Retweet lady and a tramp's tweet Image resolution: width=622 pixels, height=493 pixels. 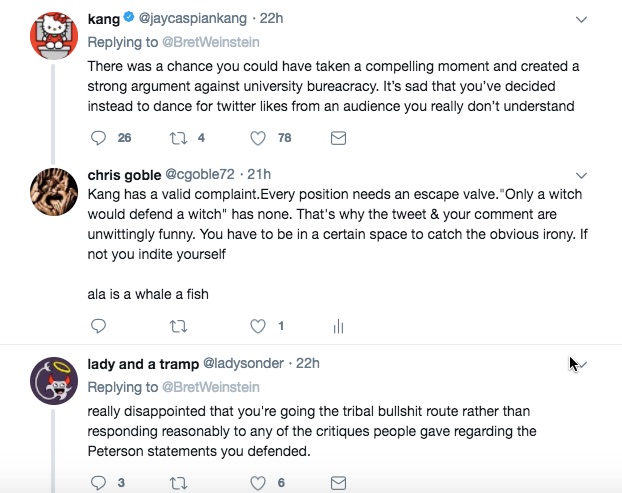point(178,483)
